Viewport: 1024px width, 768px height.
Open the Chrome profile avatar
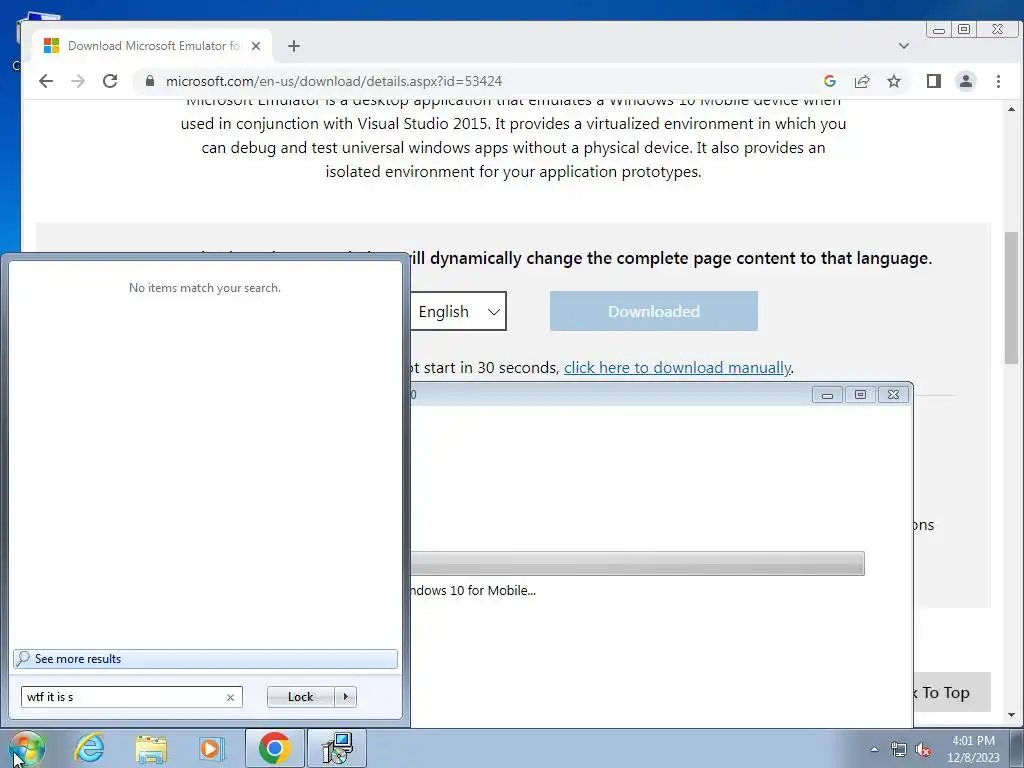coord(966,81)
